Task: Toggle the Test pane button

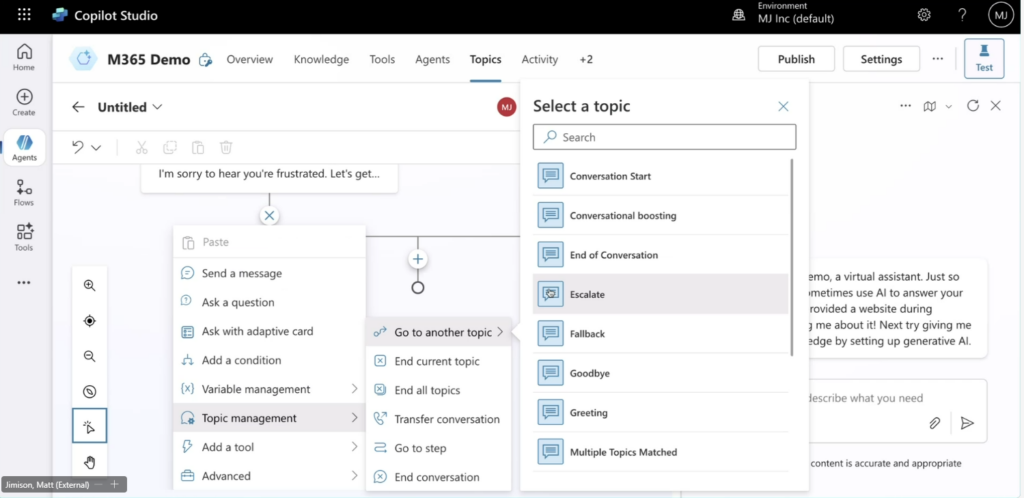Action: click(984, 58)
